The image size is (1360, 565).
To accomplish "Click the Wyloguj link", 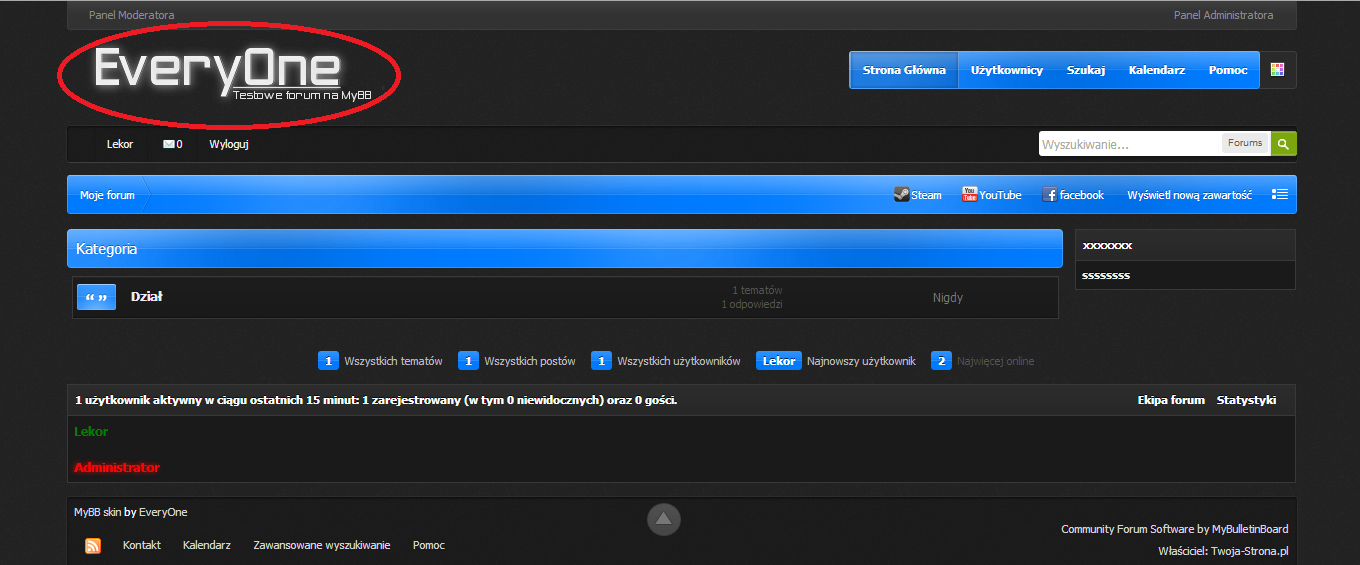I will coord(229,144).
